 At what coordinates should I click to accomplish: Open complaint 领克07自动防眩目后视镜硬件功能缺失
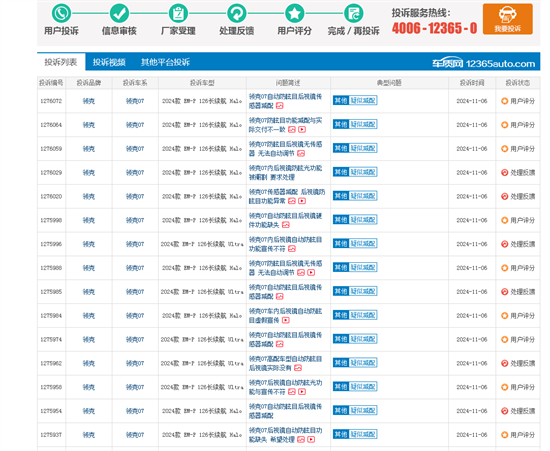pyautogui.click(x=286, y=220)
